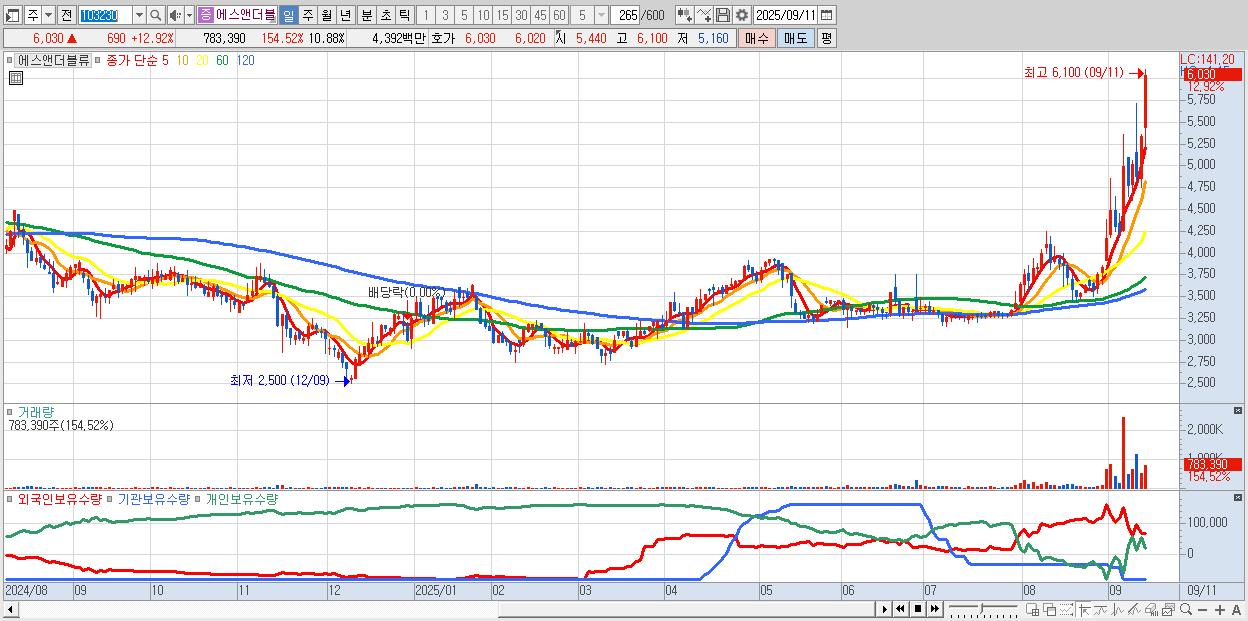The height and width of the screenshot is (621, 1248).
Task: Choose the 60 interval button
Action: pos(559,15)
